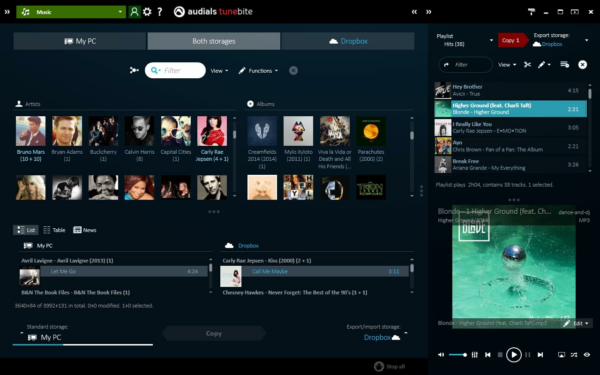
Task: Start playback with the play button
Action: click(514, 355)
